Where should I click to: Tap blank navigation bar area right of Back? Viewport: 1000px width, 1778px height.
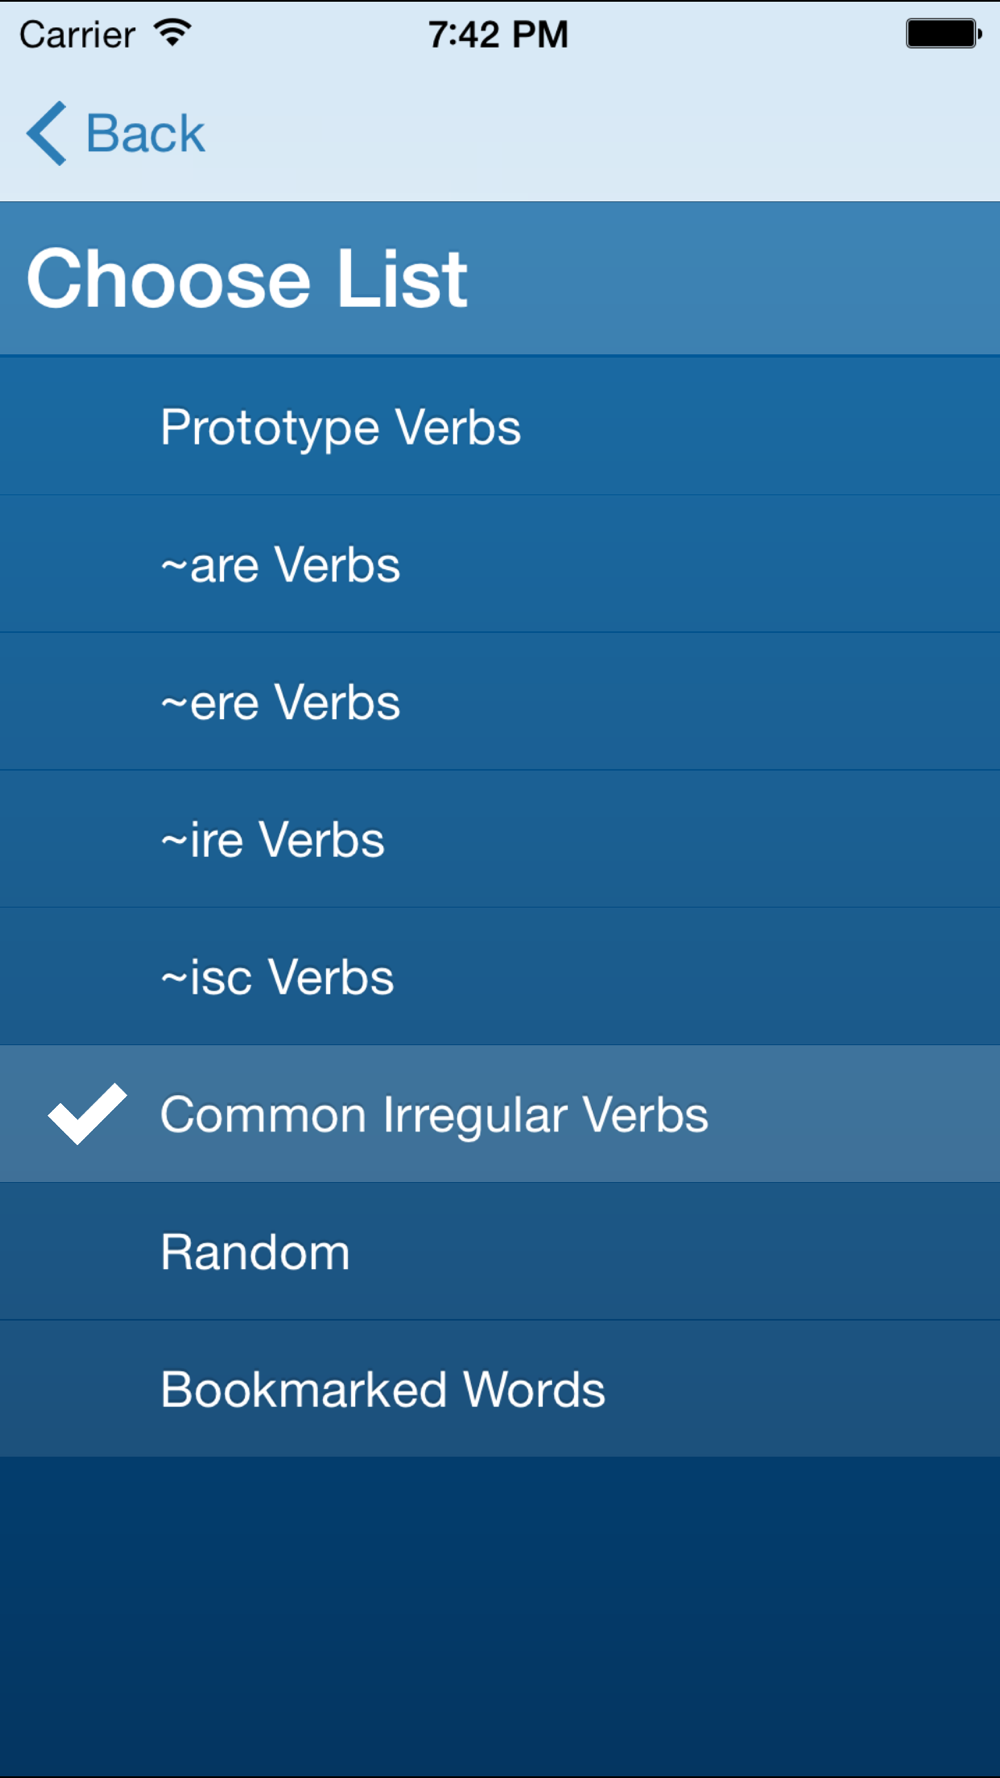pos(600,133)
